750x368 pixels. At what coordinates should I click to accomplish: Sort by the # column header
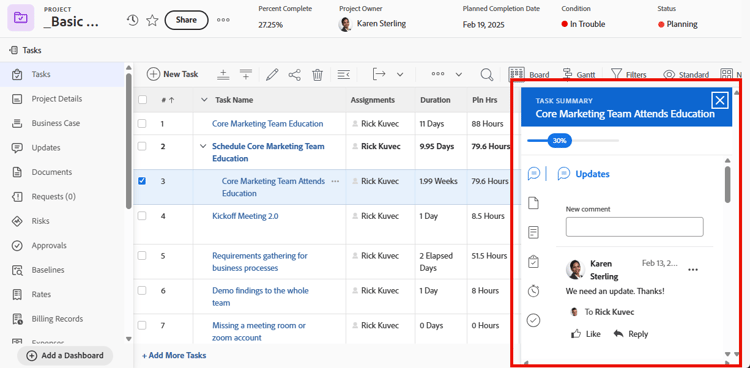click(x=167, y=100)
